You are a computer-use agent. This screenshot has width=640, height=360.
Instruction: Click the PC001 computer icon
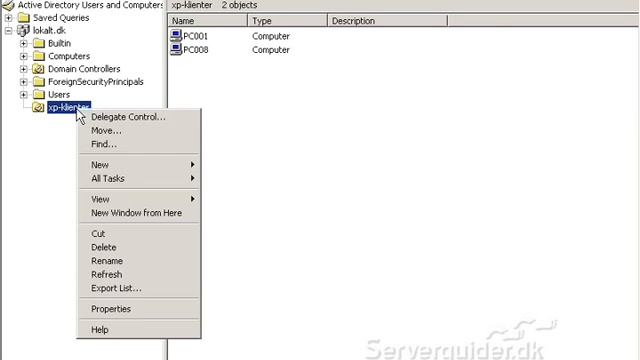click(176, 36)
